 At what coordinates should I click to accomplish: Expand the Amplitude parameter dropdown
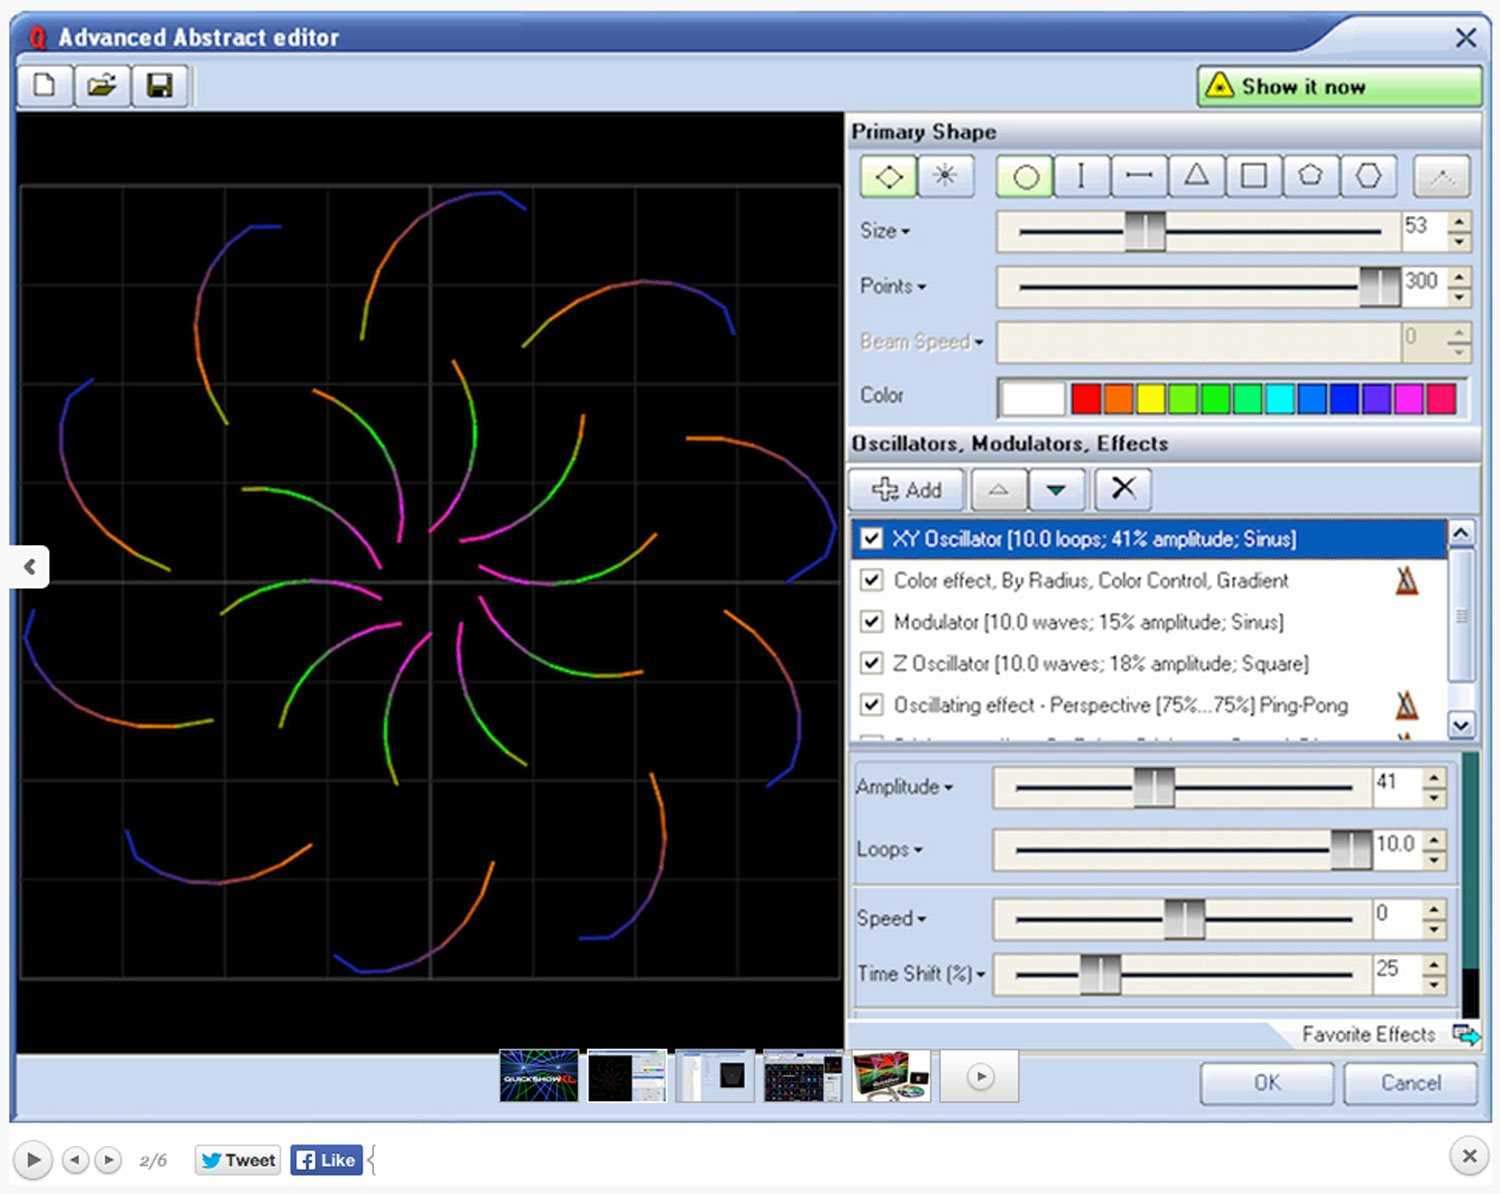948,788
